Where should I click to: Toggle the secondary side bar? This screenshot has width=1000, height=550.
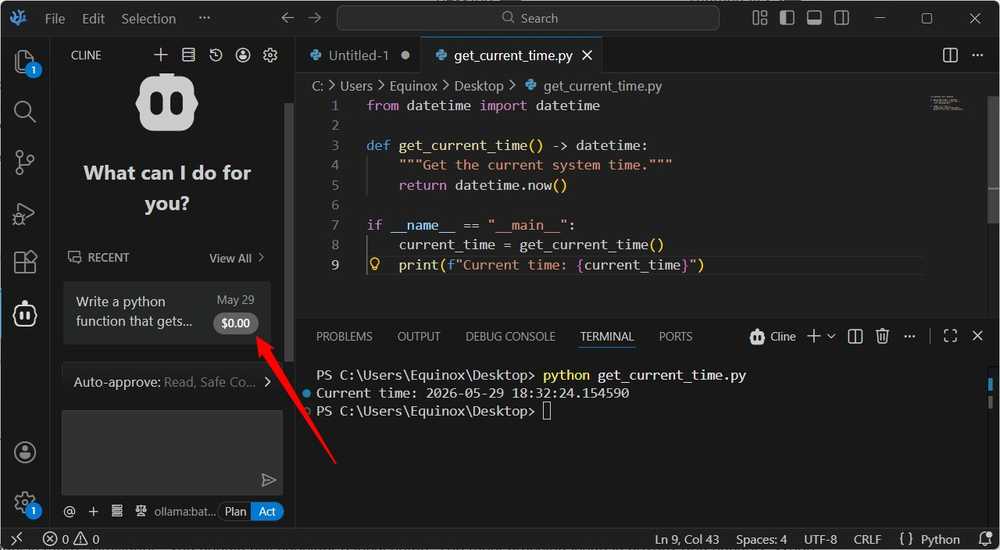842,18
